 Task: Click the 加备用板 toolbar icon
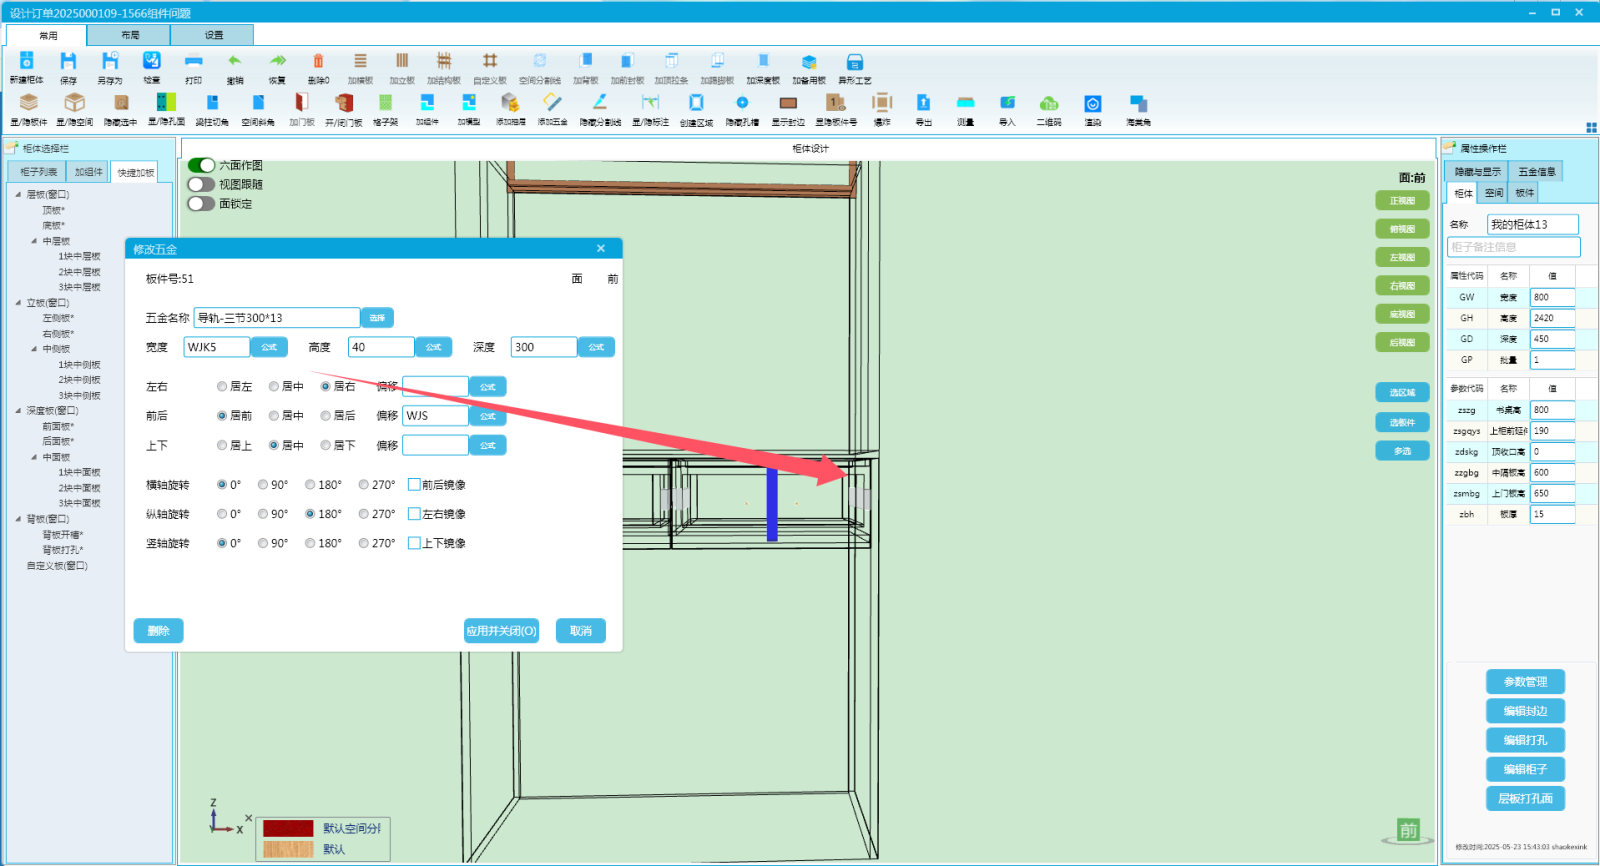tap(809, 62)
